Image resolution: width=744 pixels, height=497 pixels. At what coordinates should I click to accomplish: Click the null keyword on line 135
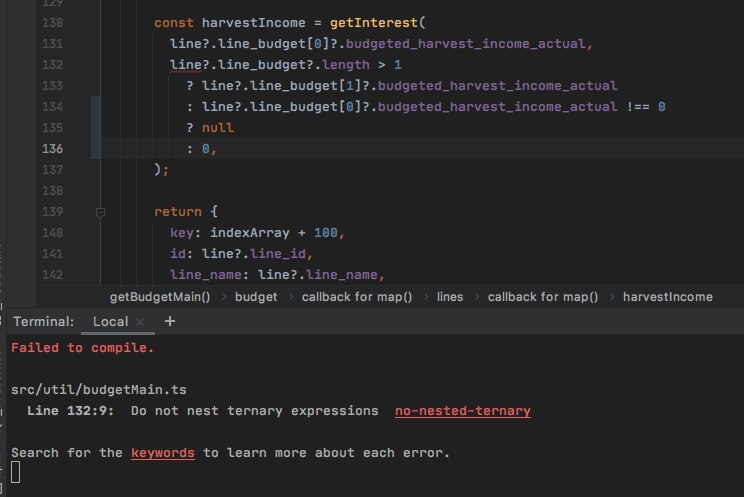click(x=218, y=128)
